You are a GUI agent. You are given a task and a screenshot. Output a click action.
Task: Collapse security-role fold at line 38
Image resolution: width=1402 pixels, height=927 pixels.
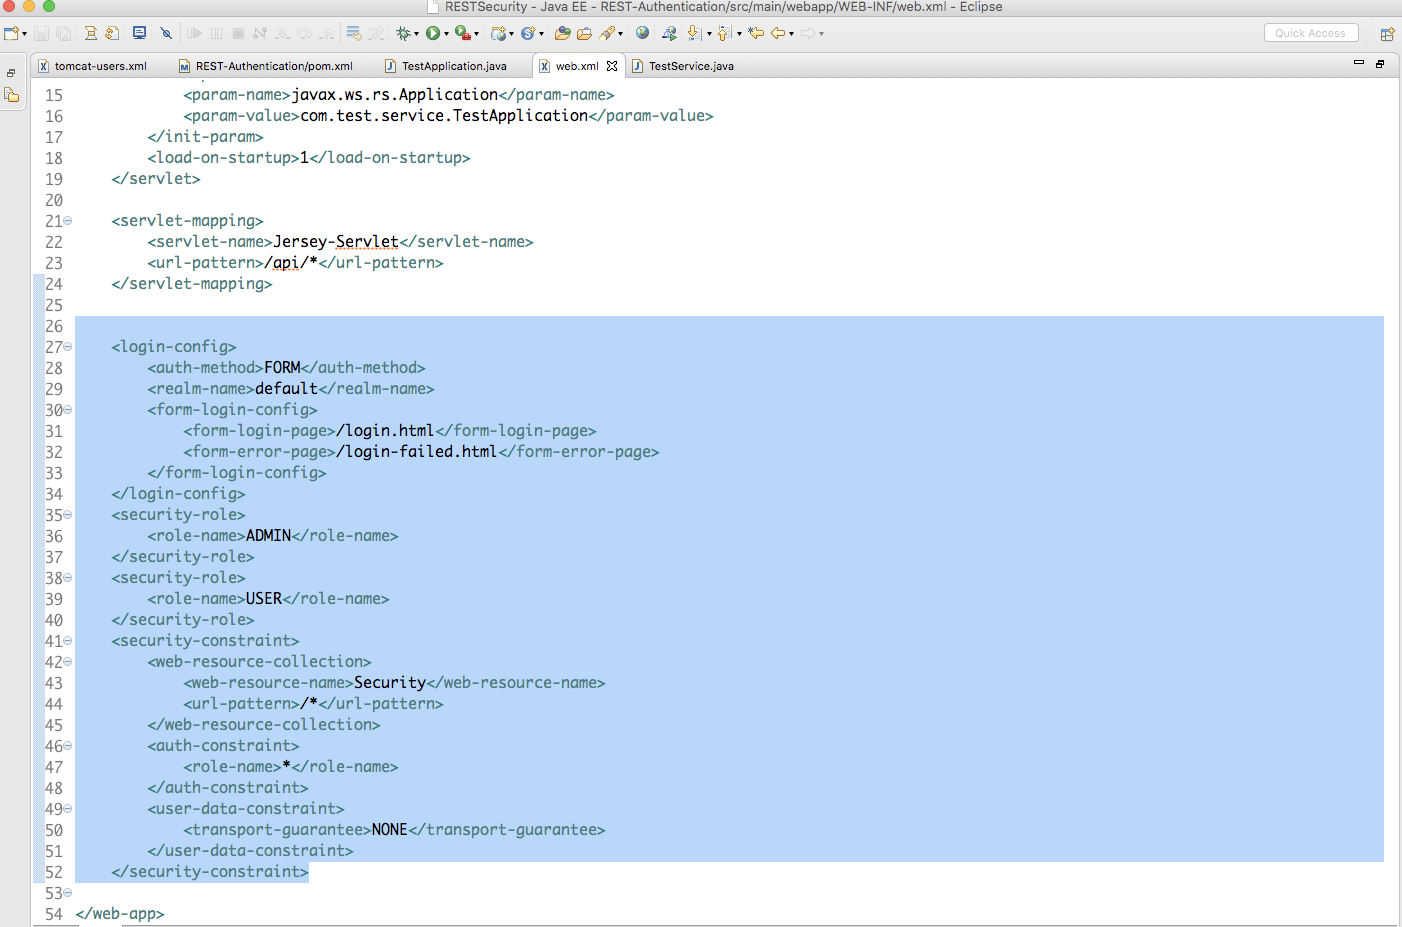[x=68, y=578]
